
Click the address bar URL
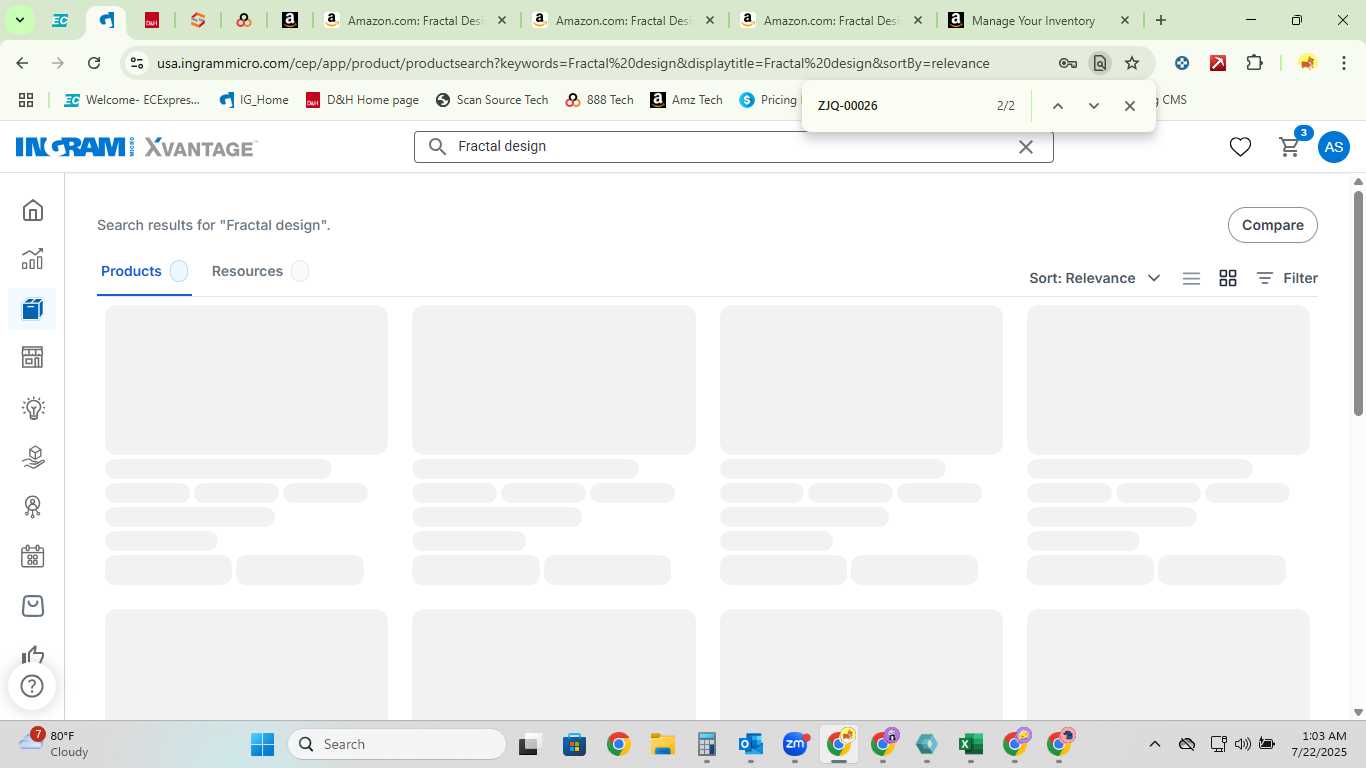pyautogui.click(x=573, y=63)
